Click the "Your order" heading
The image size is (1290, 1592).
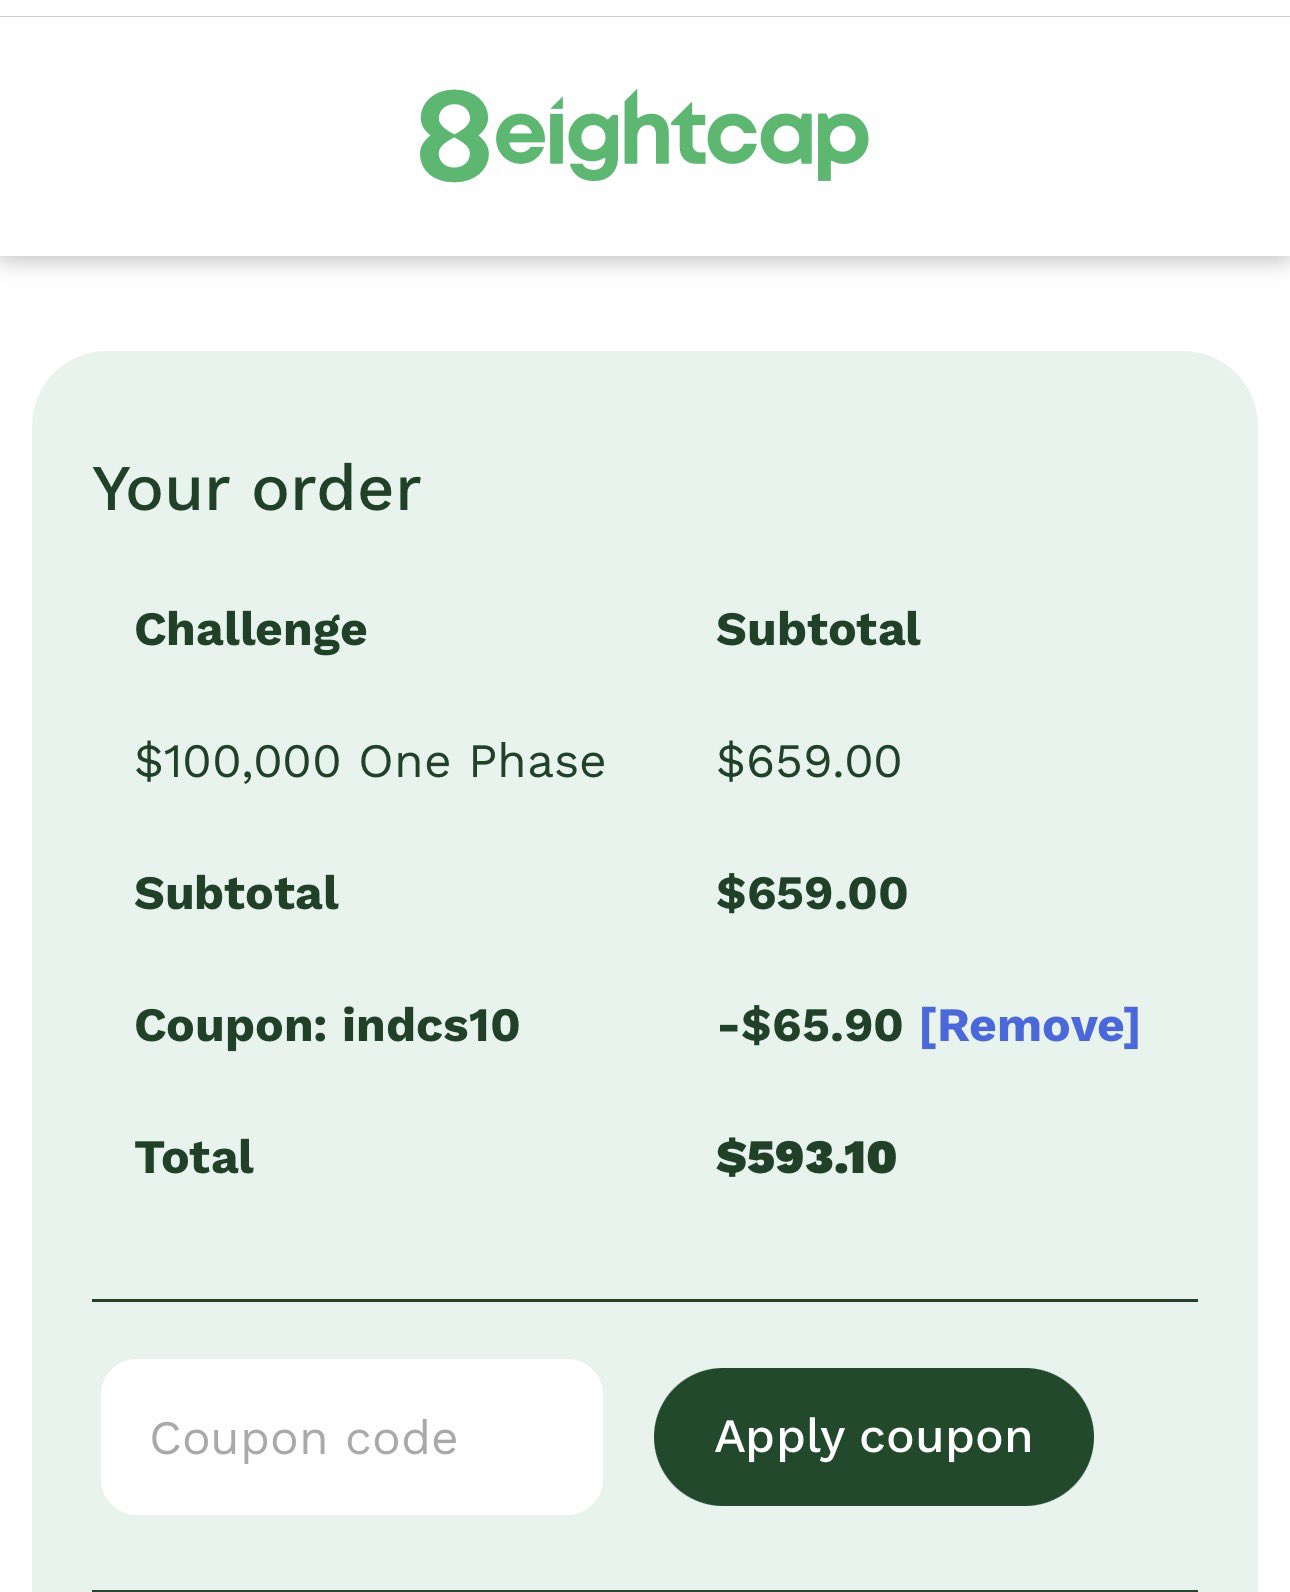(x=257, y=489)
